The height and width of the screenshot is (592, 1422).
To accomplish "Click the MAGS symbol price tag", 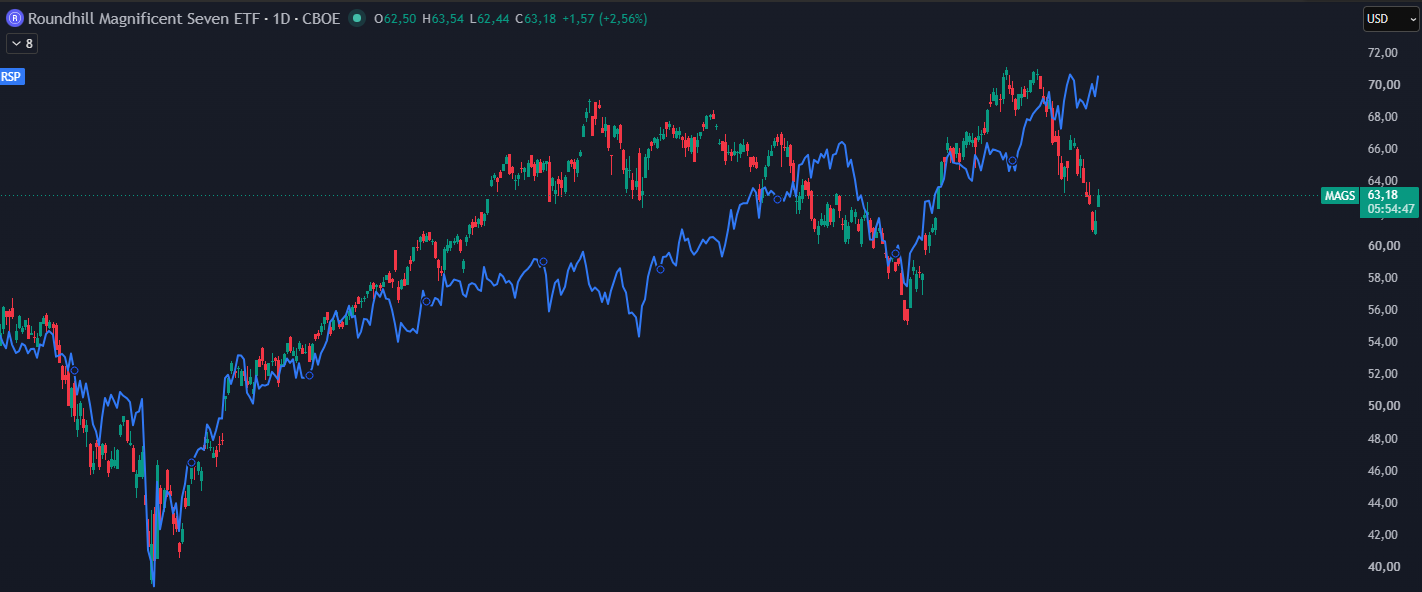I will [x=1340, y=196].
